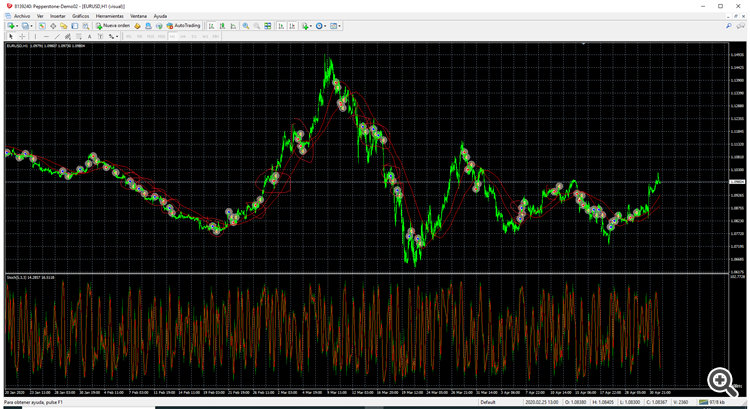Click the Nueva orden button
The width and height of the screenshot is (750, 409).
pyautogui.click(x=113, y=26)
